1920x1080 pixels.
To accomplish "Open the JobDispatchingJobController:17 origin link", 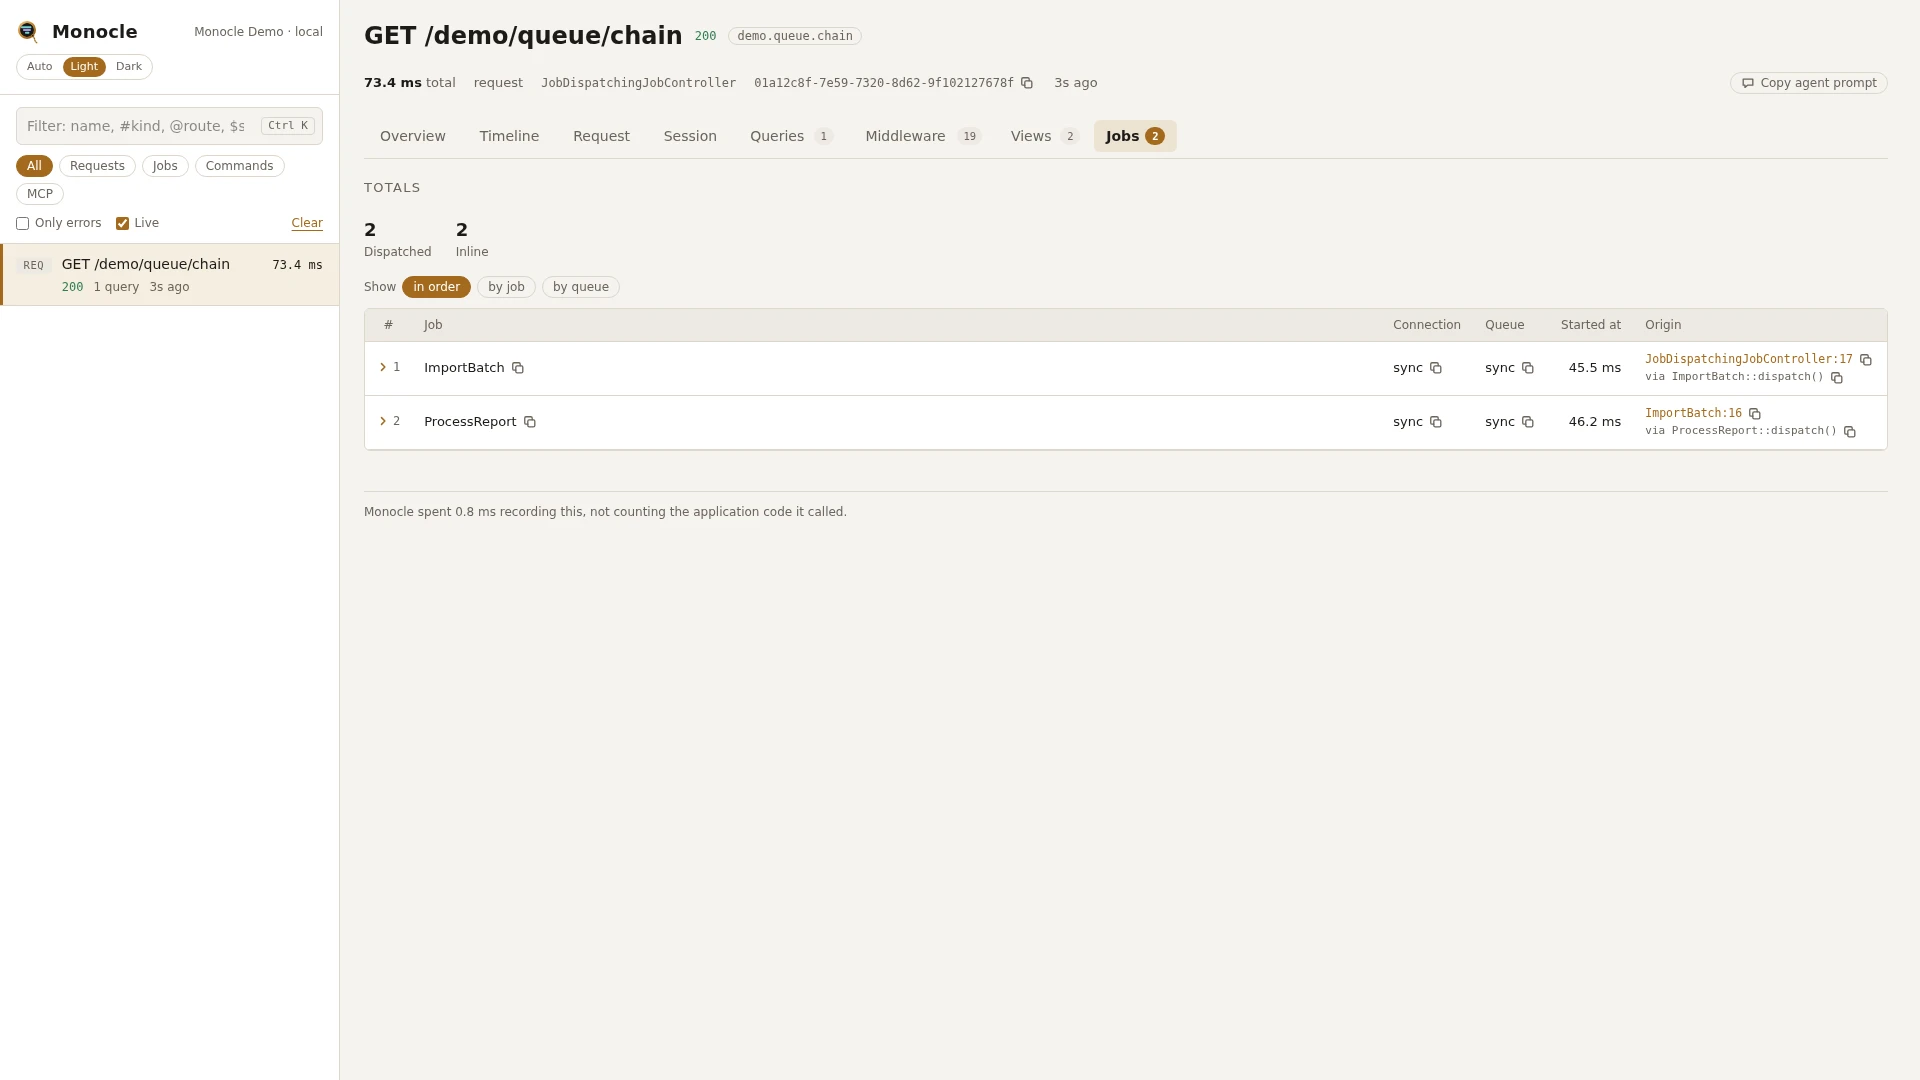I will [x=1748, y=359].
